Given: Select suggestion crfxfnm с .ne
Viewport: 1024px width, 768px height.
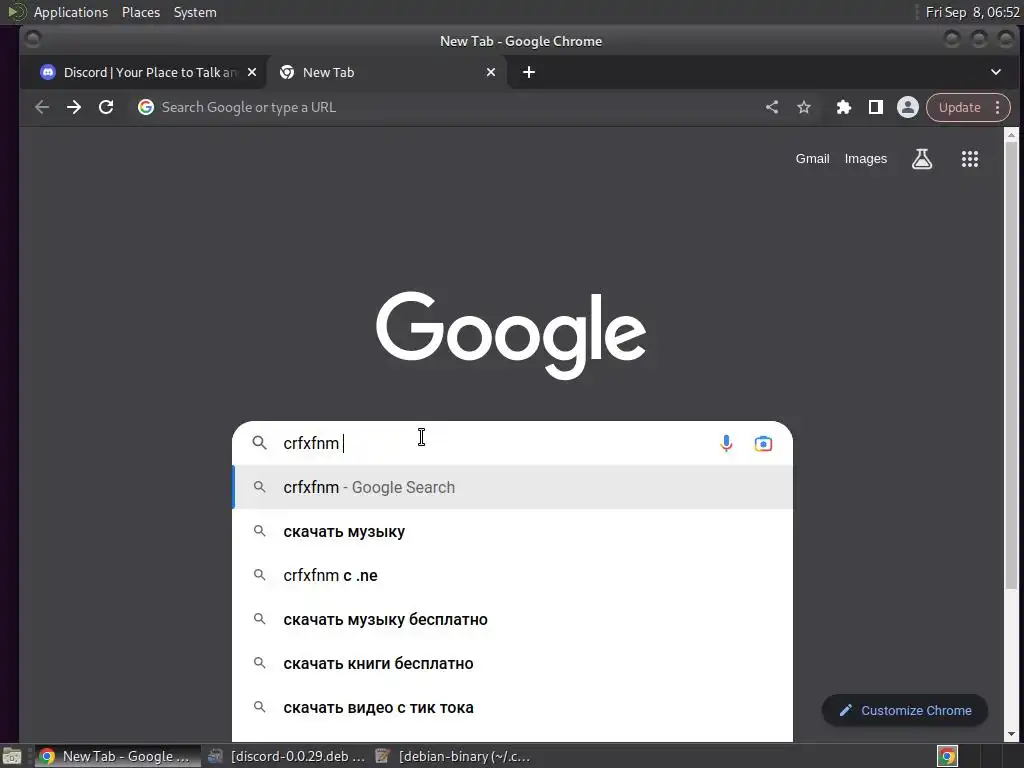Looking at the screenshot, I should pyautogui.click(x=513, y=575).
